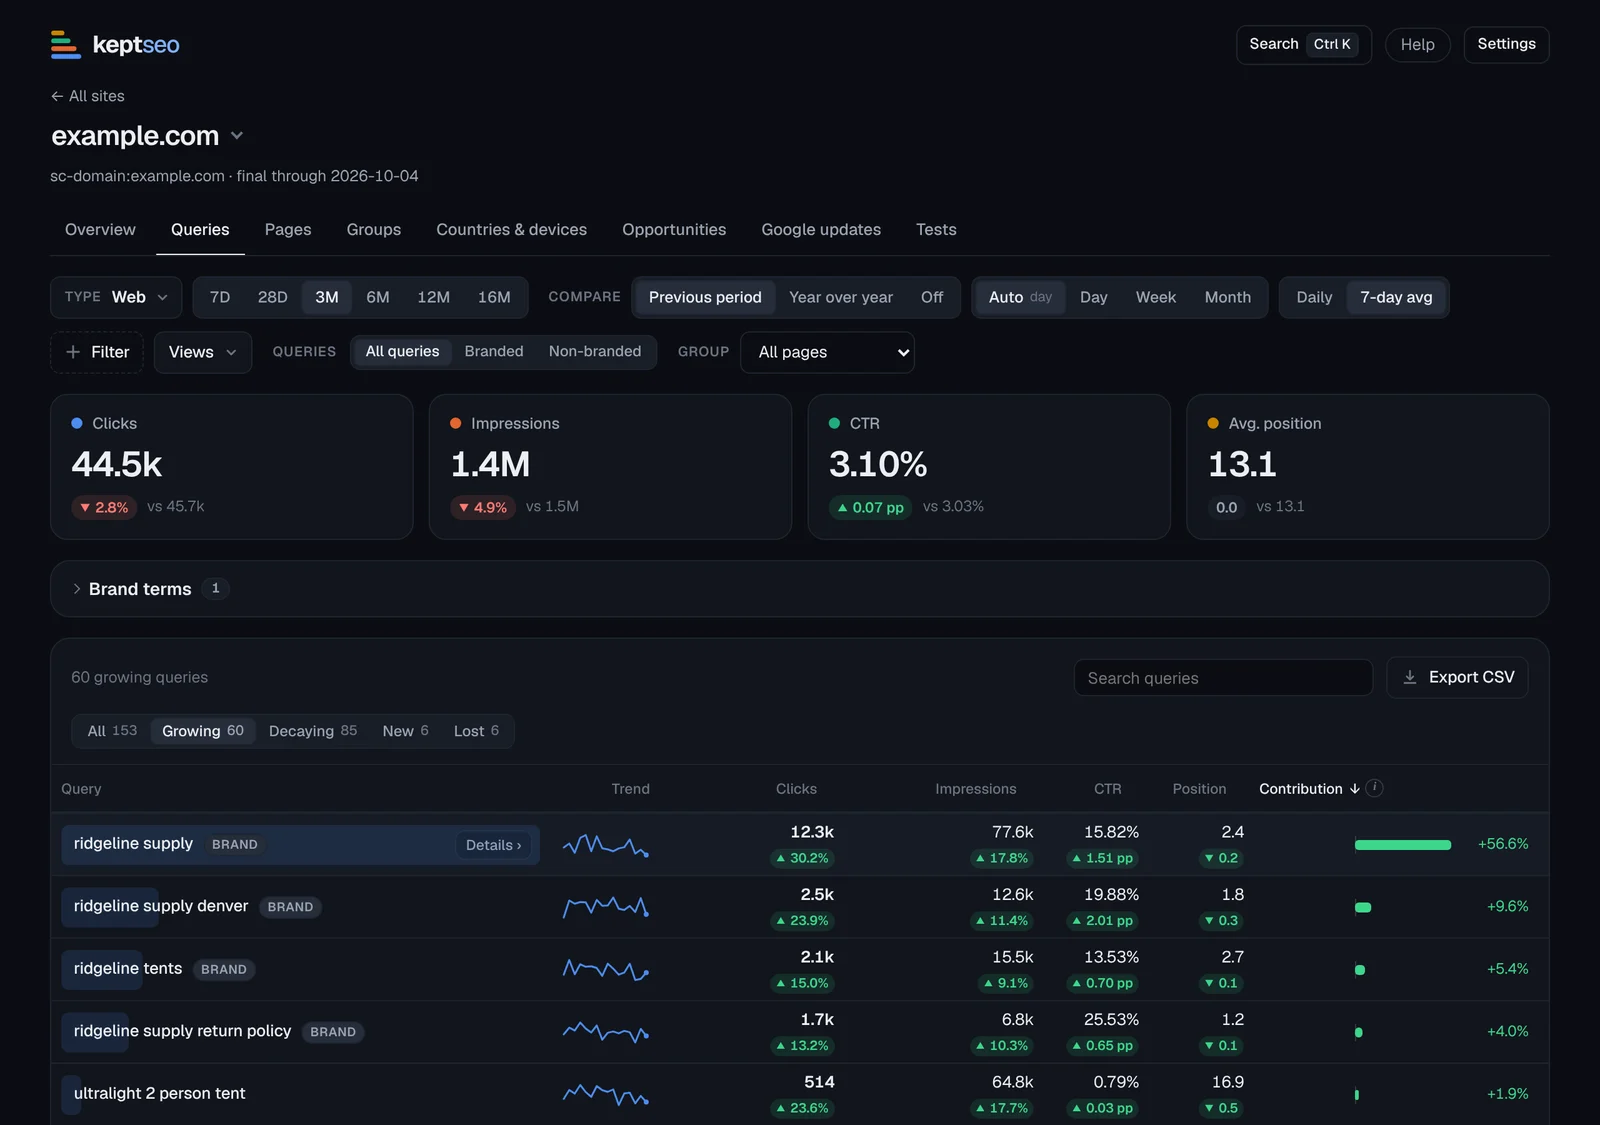Select the 12M date range

434,297
